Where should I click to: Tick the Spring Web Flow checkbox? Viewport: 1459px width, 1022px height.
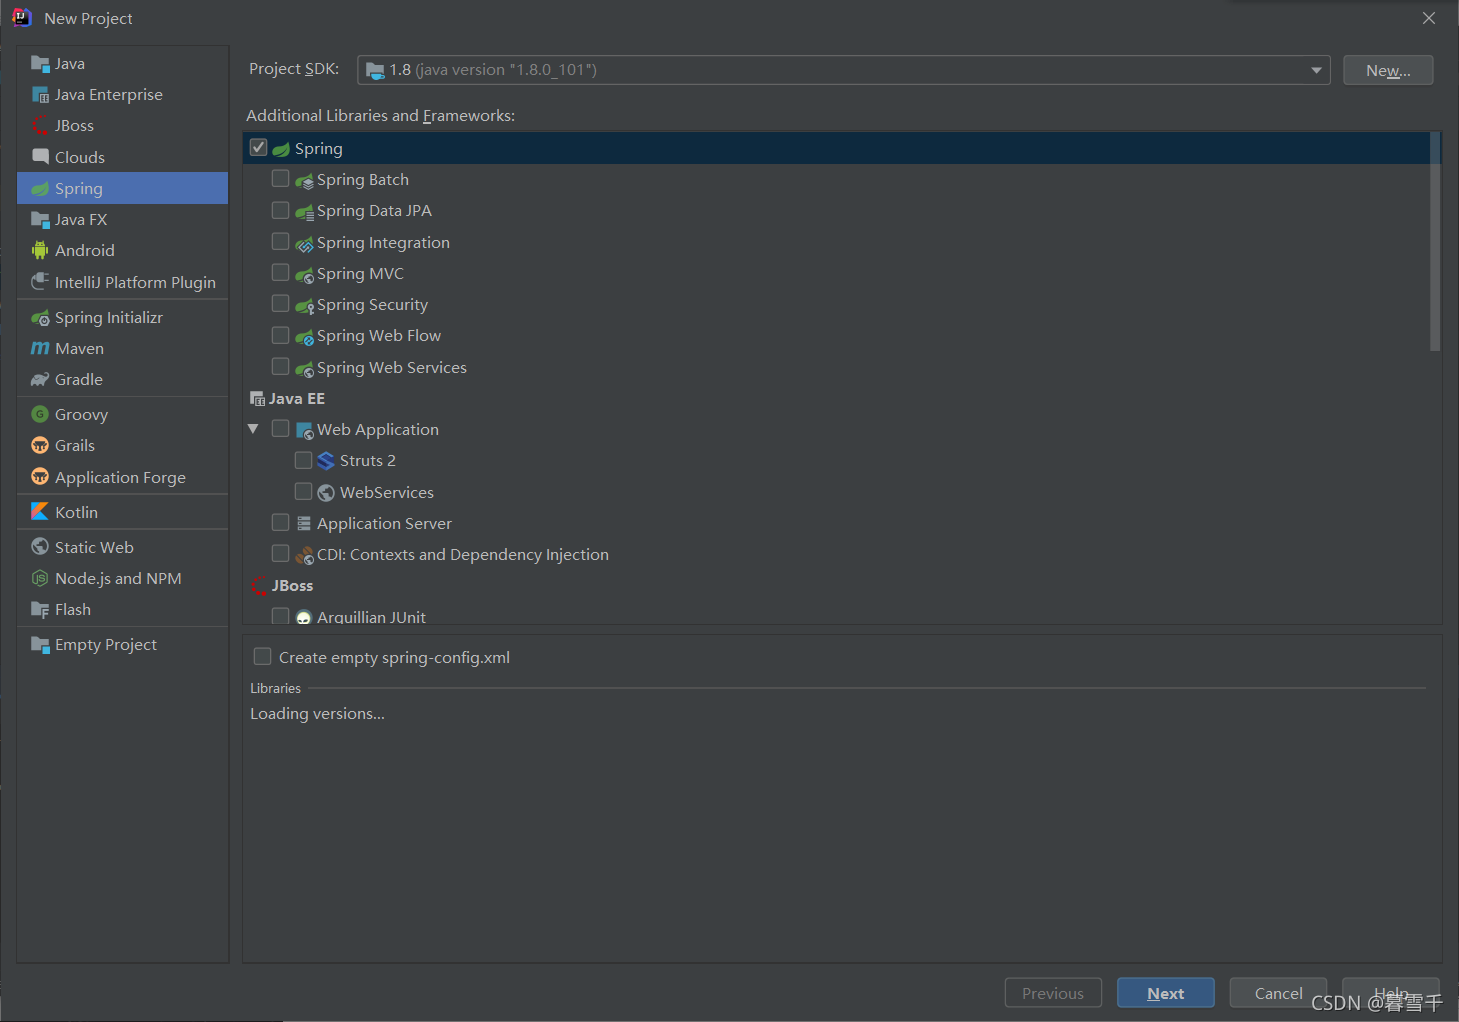(281, 335)
